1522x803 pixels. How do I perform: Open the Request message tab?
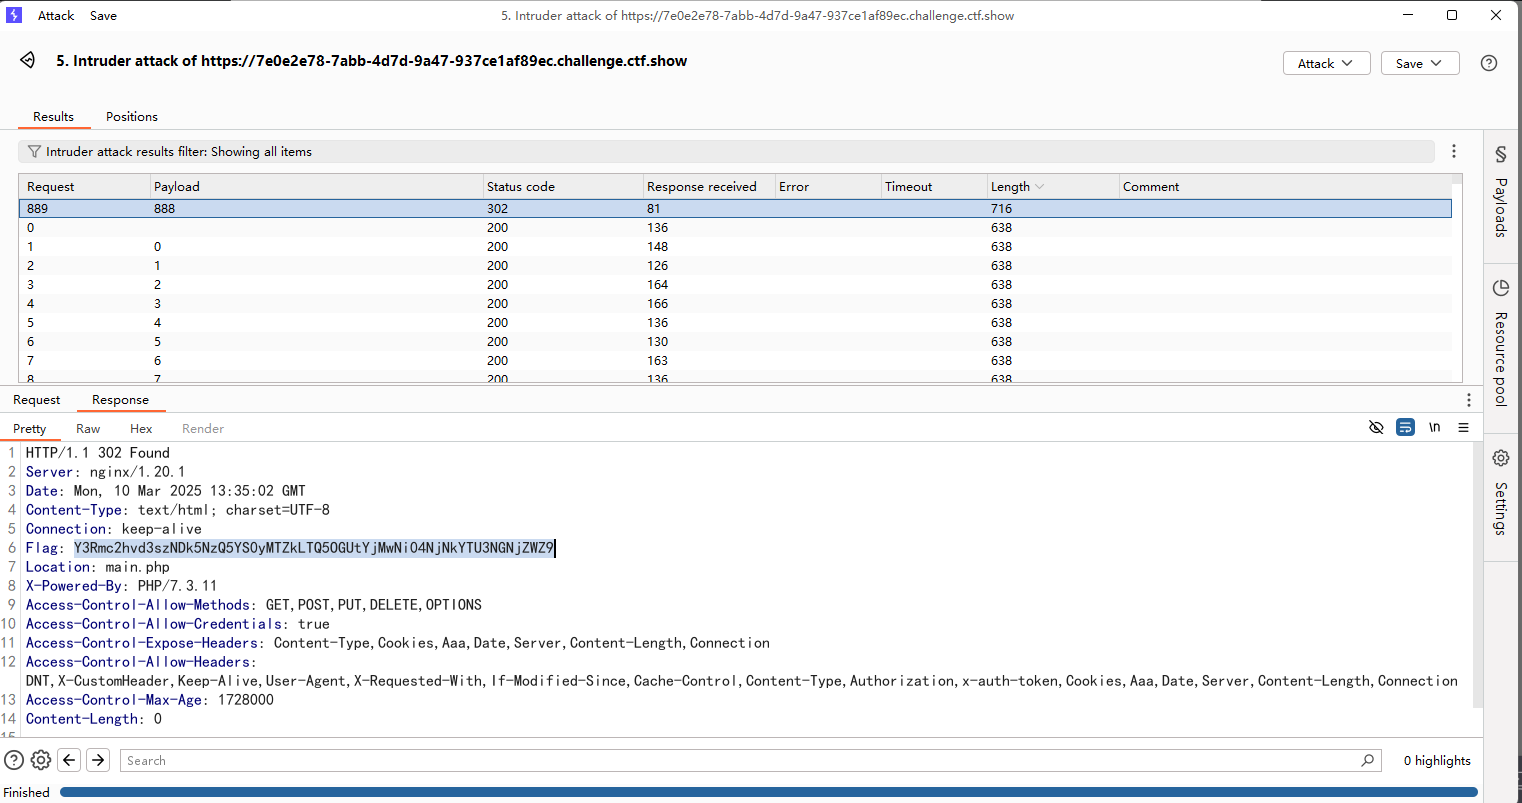[x=37, y=400]
